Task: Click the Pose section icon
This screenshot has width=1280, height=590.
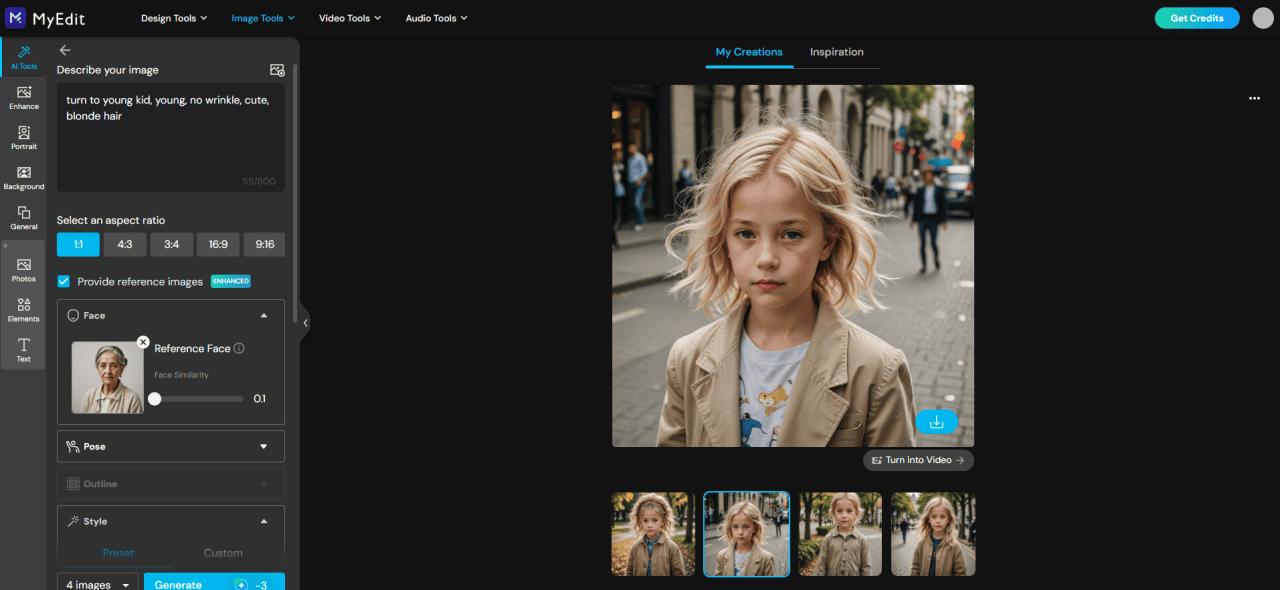Action: (x=73, y=446)
